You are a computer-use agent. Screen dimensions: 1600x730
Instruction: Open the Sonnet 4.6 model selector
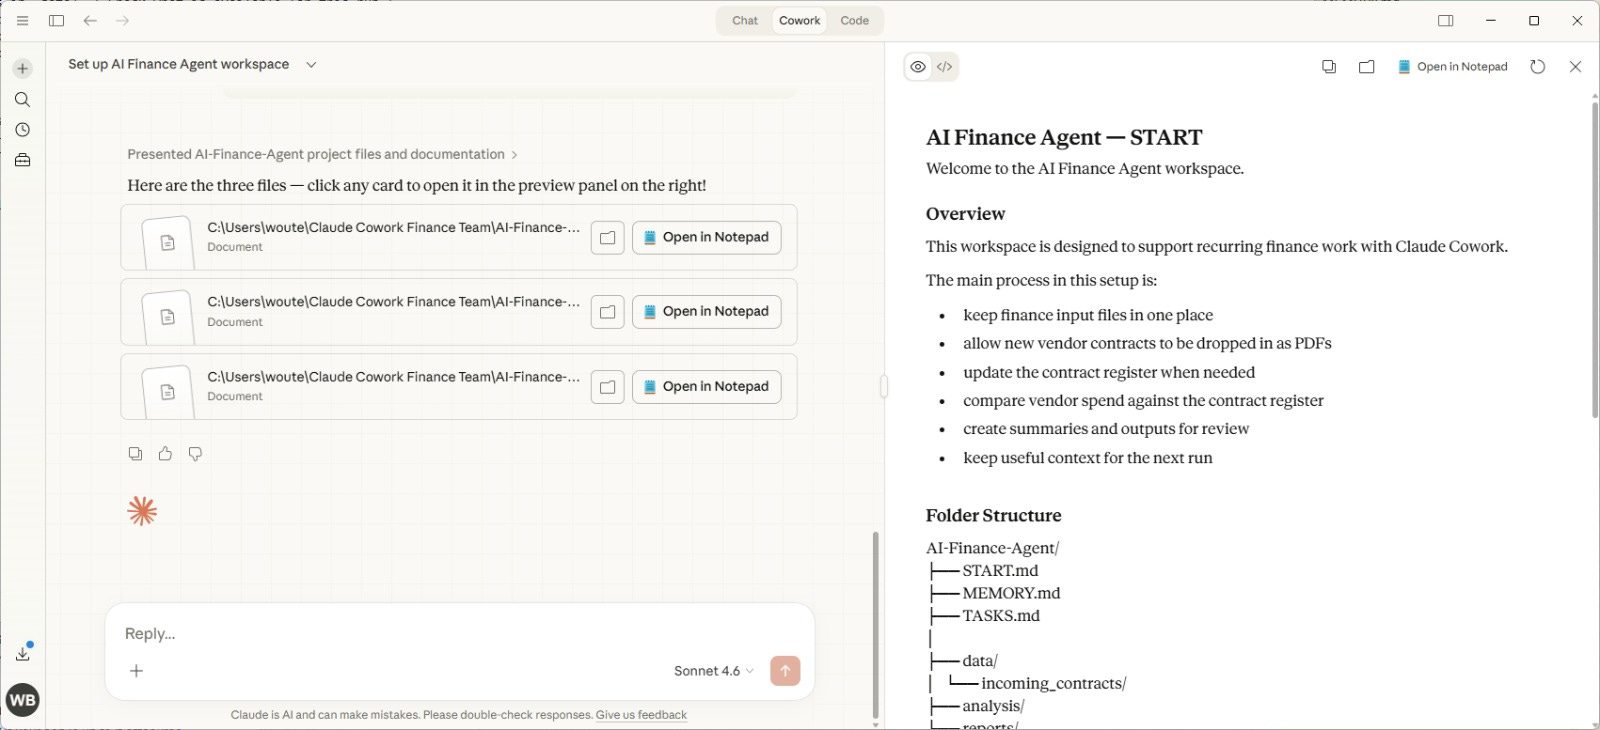point(714,671)
